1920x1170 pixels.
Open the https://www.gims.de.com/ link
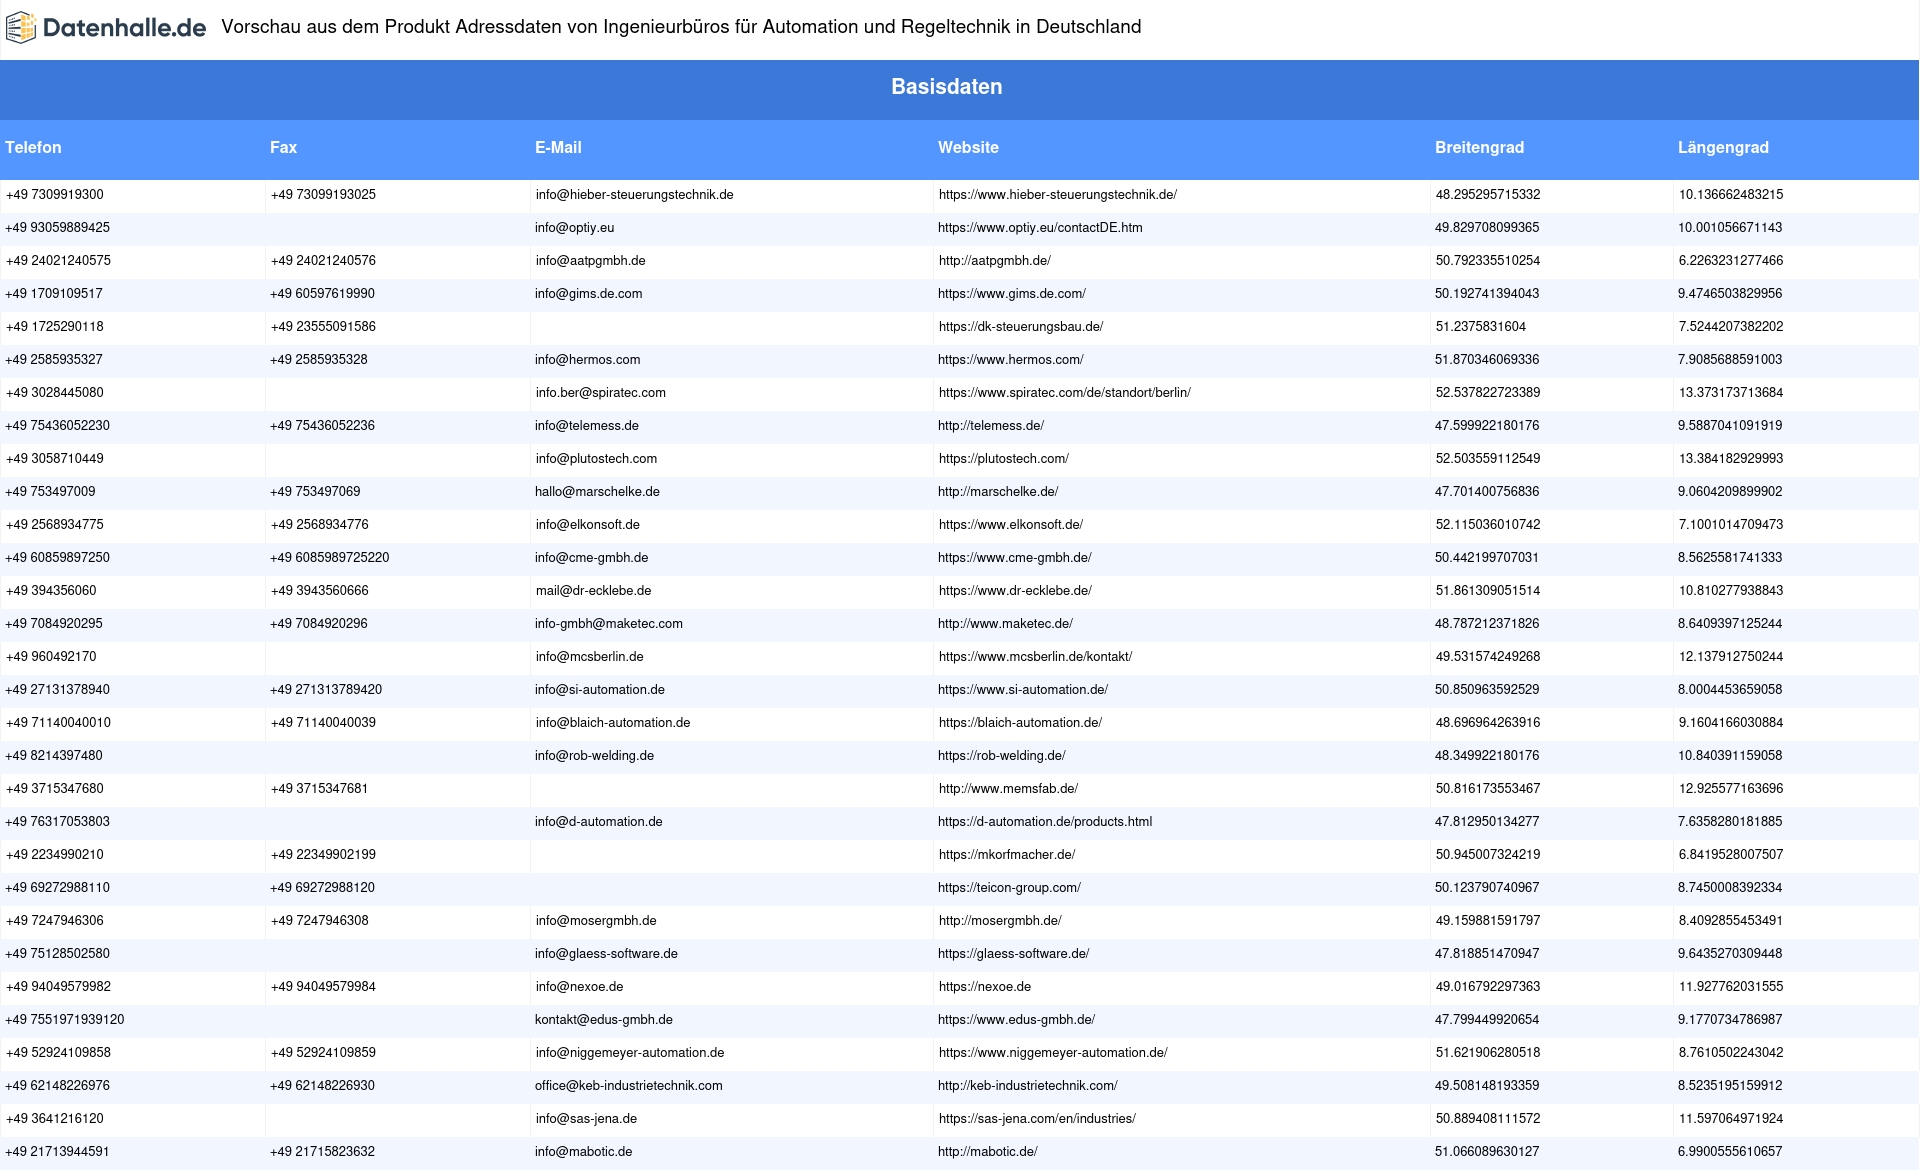point(1011,294)
